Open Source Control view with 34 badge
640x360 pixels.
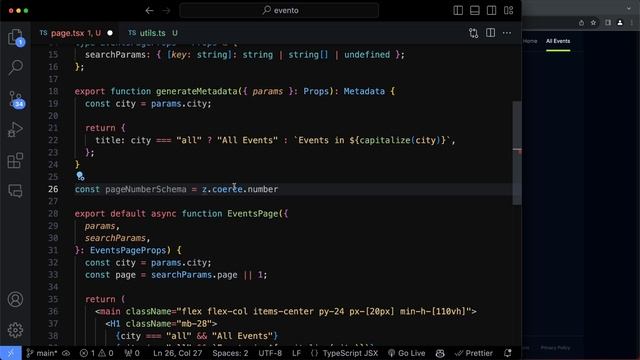pos(16,99)
